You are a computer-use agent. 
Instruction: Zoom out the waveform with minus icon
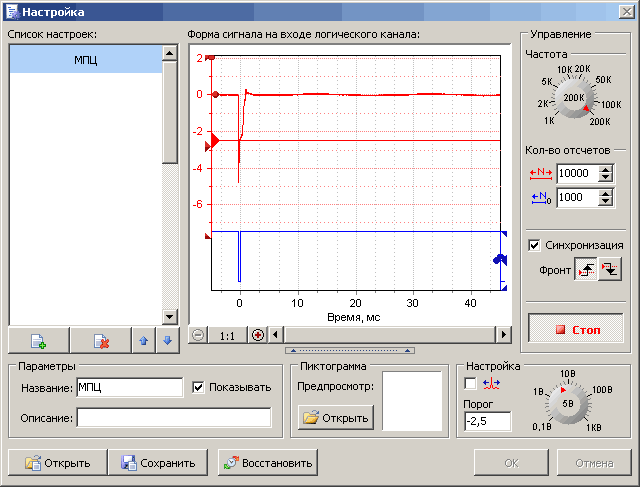pos(197,335)
